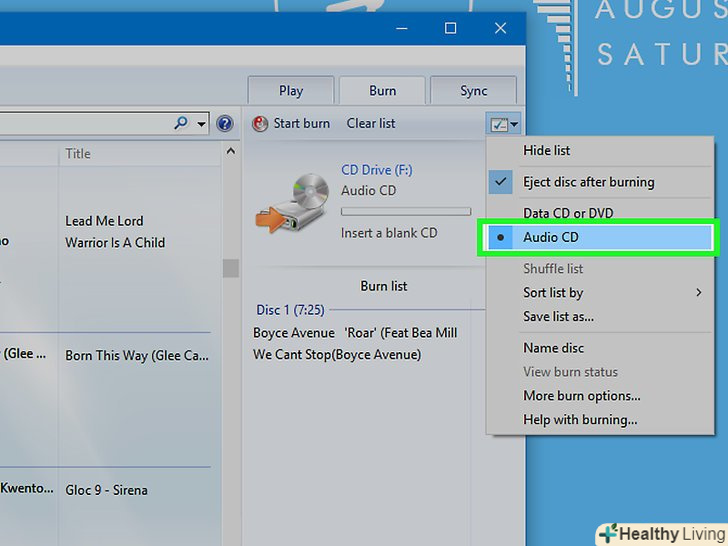This screenshot has height=546, width=728.
Task: Choose View burn status entry
Action: [599, 372]
